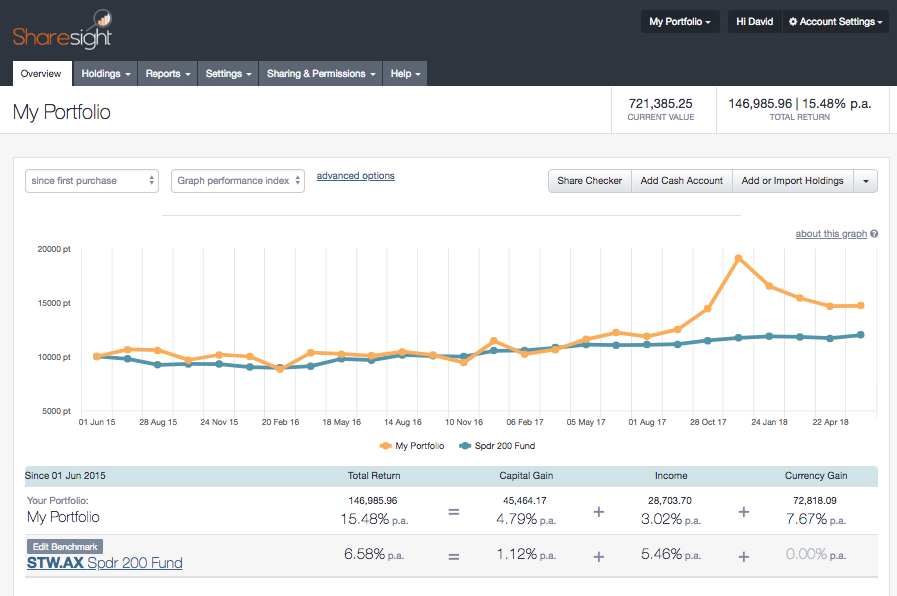Switch to the Overview tab
The image size is (897, 596).
41,74
